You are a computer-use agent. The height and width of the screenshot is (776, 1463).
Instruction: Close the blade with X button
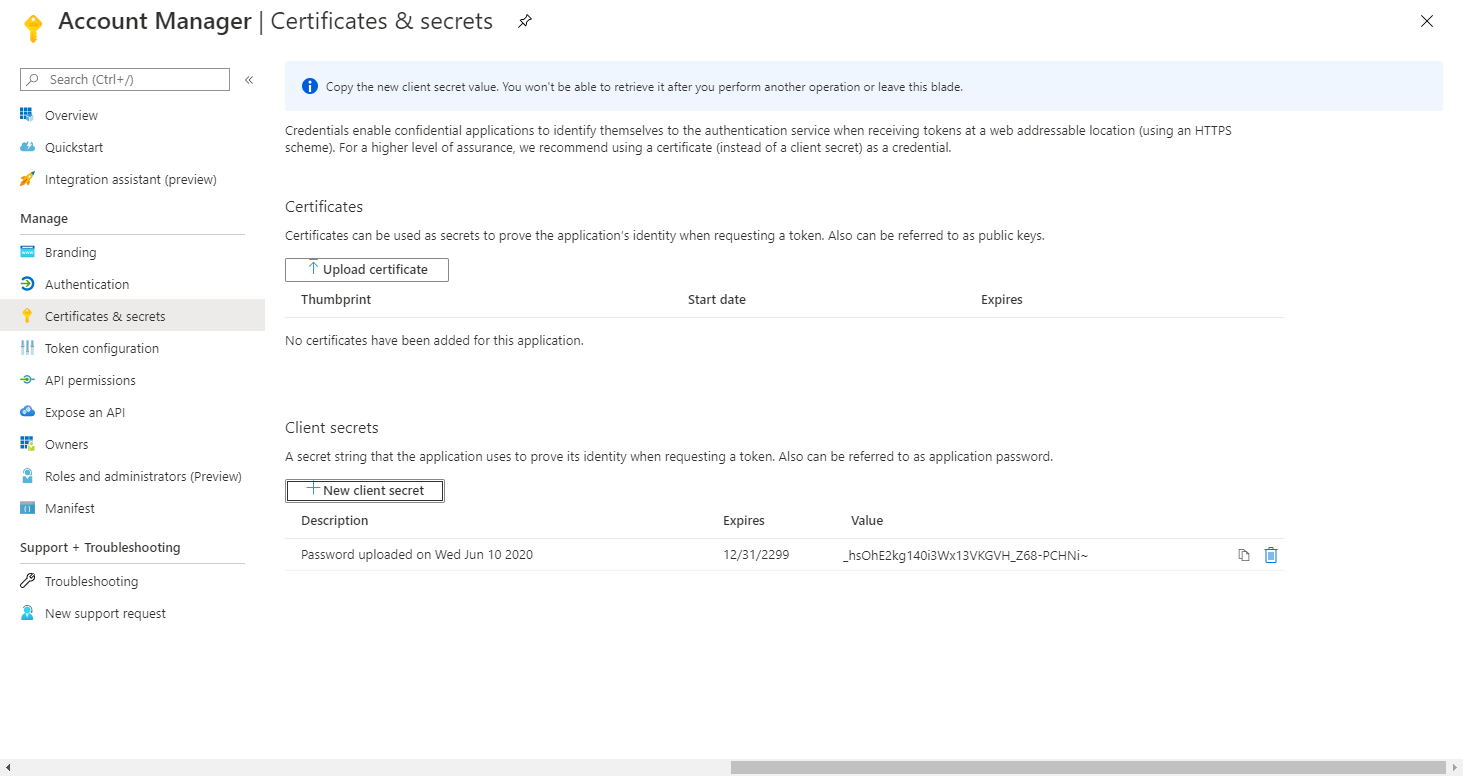tap(1427, 21)
